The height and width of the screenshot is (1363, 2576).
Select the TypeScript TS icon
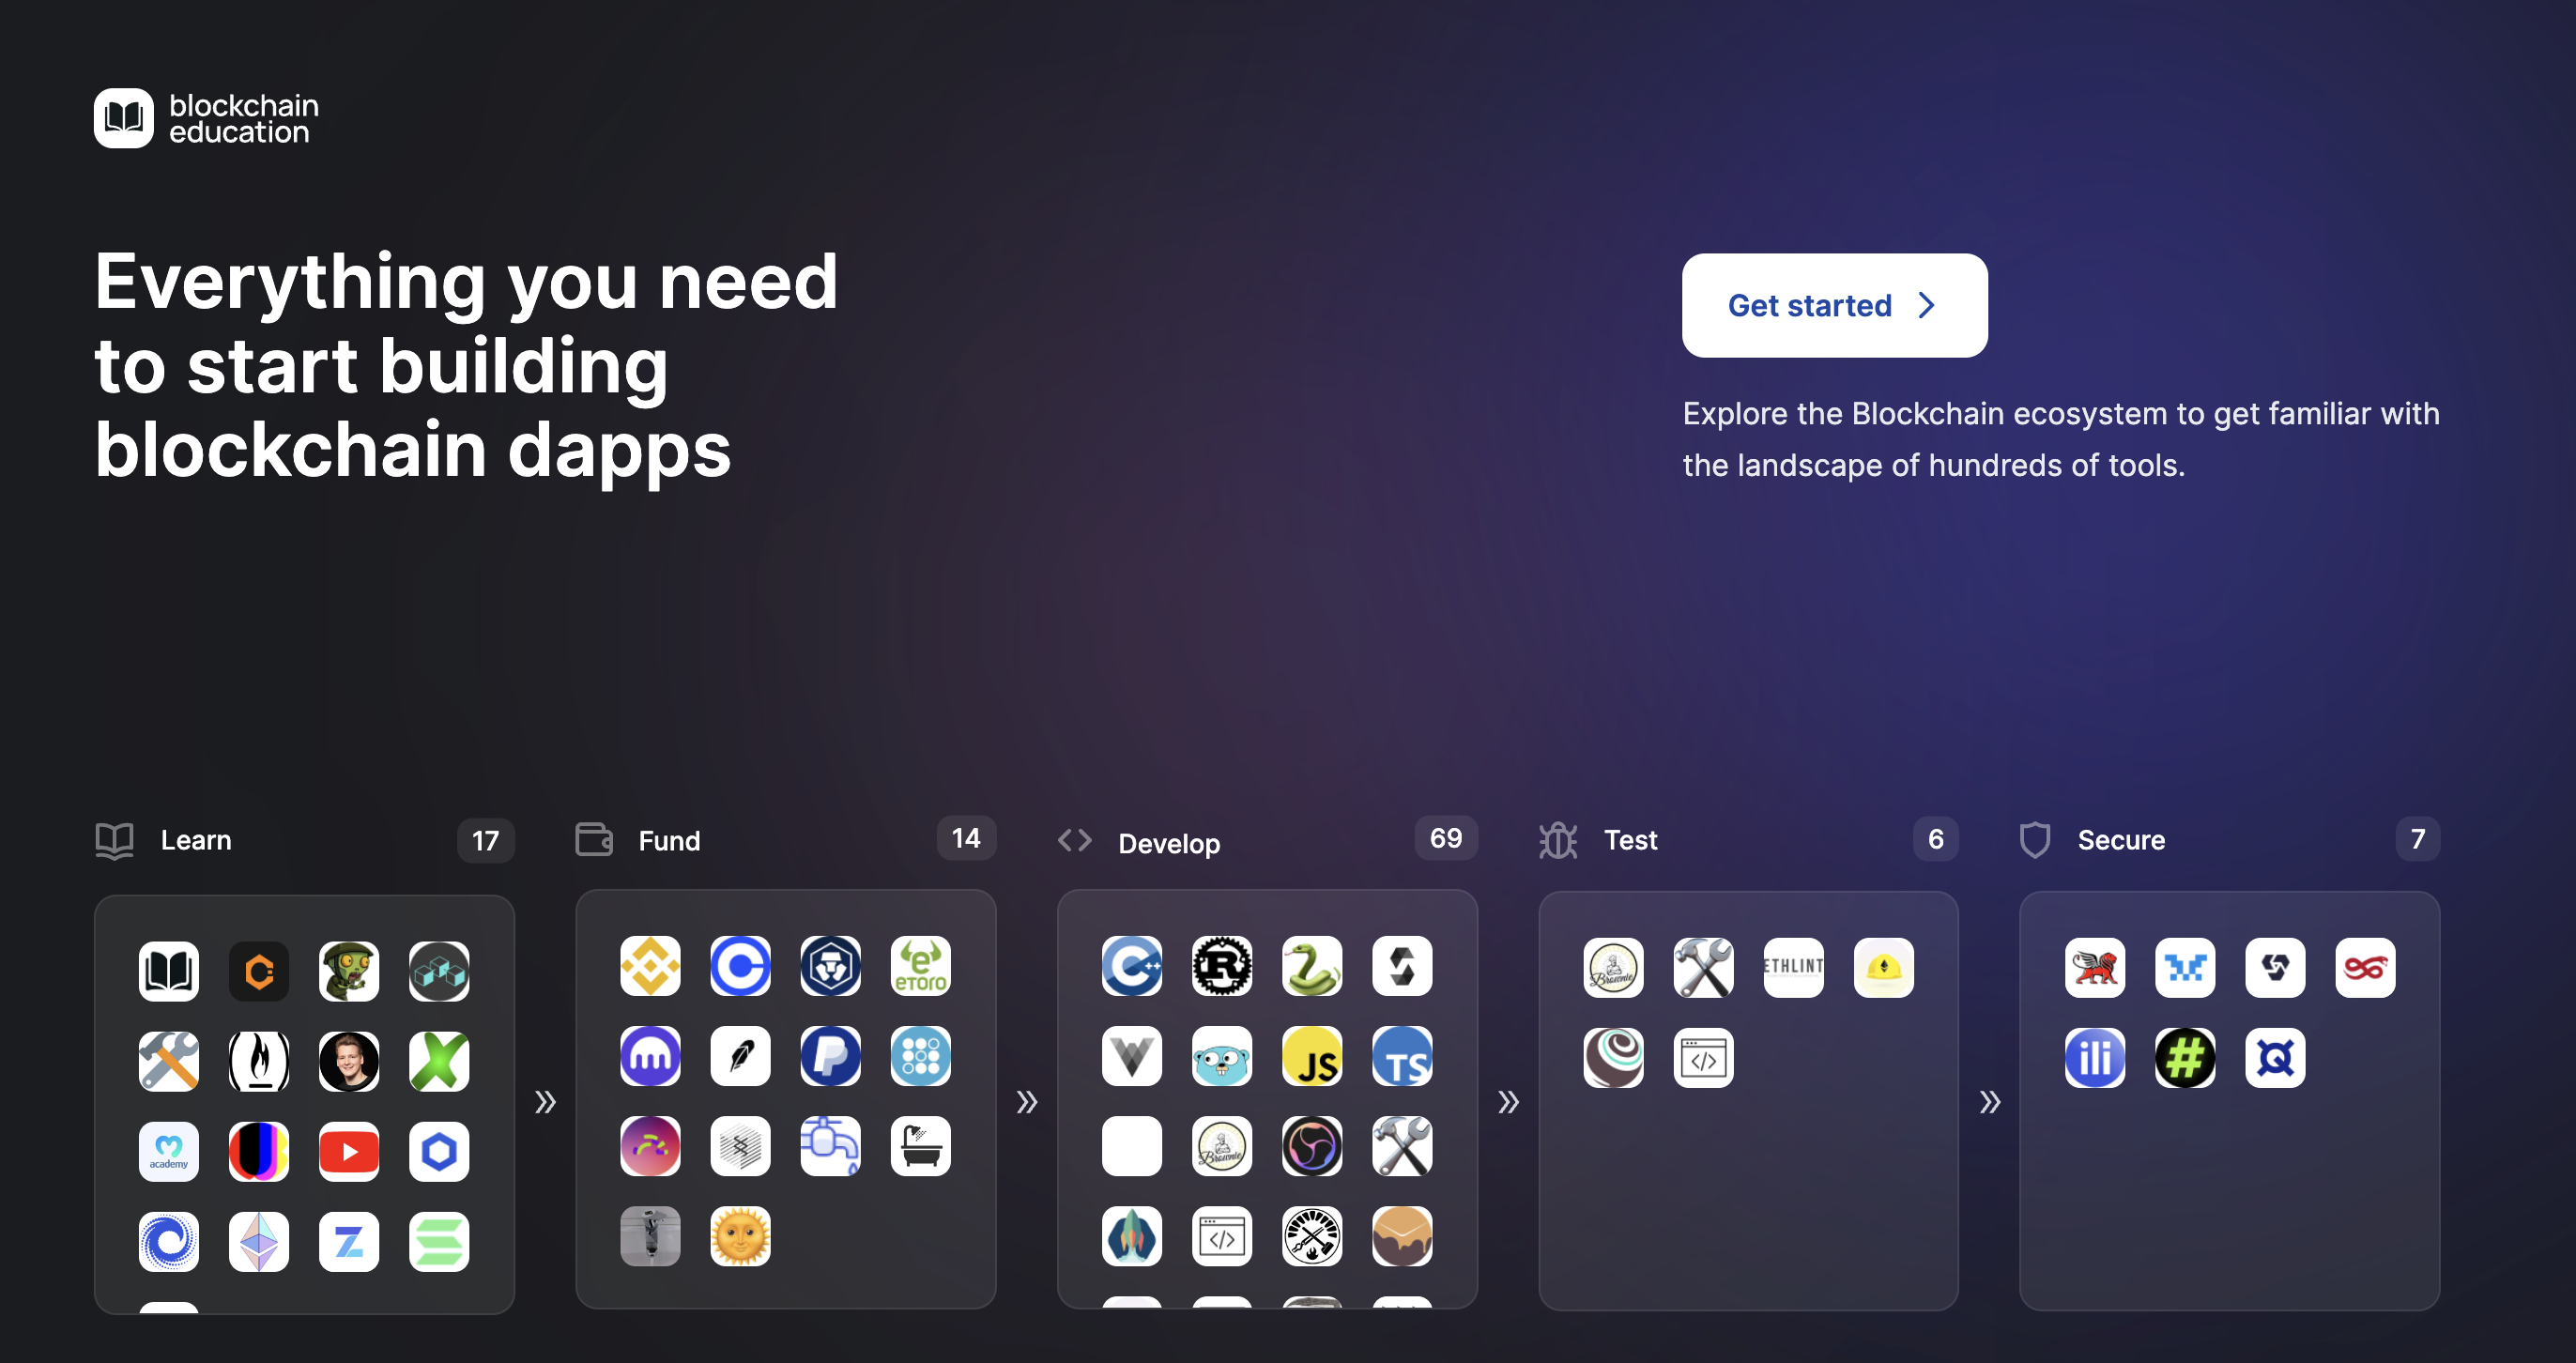1401,1056
